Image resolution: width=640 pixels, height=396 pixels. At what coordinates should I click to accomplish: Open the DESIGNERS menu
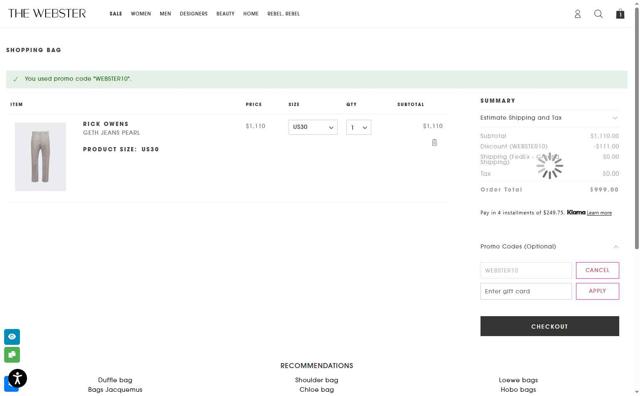[193, 14]
